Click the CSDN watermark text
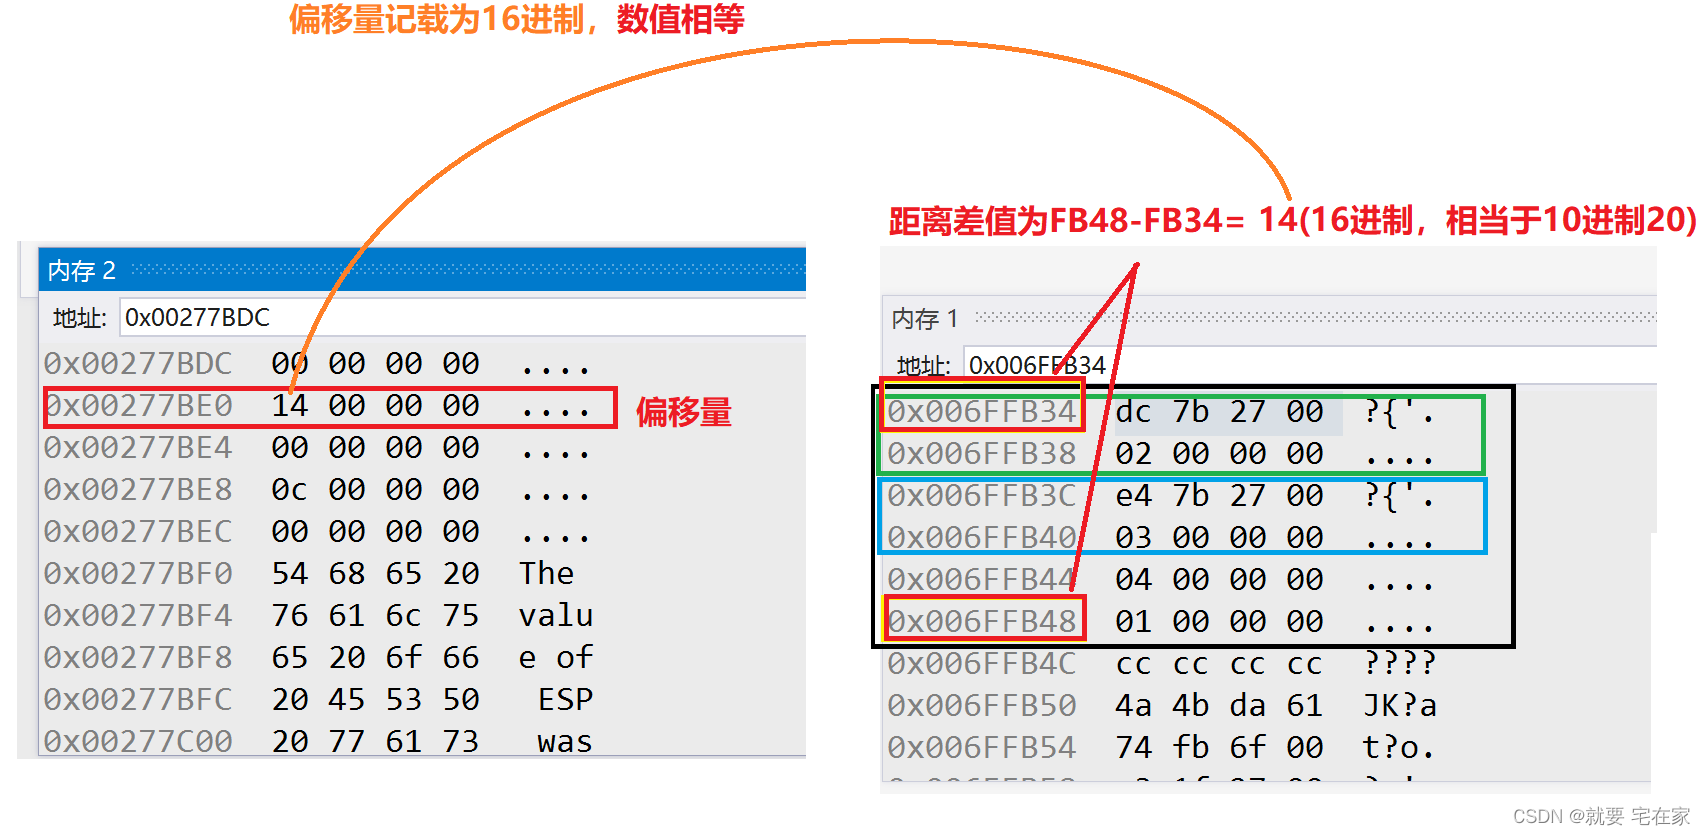Viewport: 1705px width, 835px height. 1600,817
